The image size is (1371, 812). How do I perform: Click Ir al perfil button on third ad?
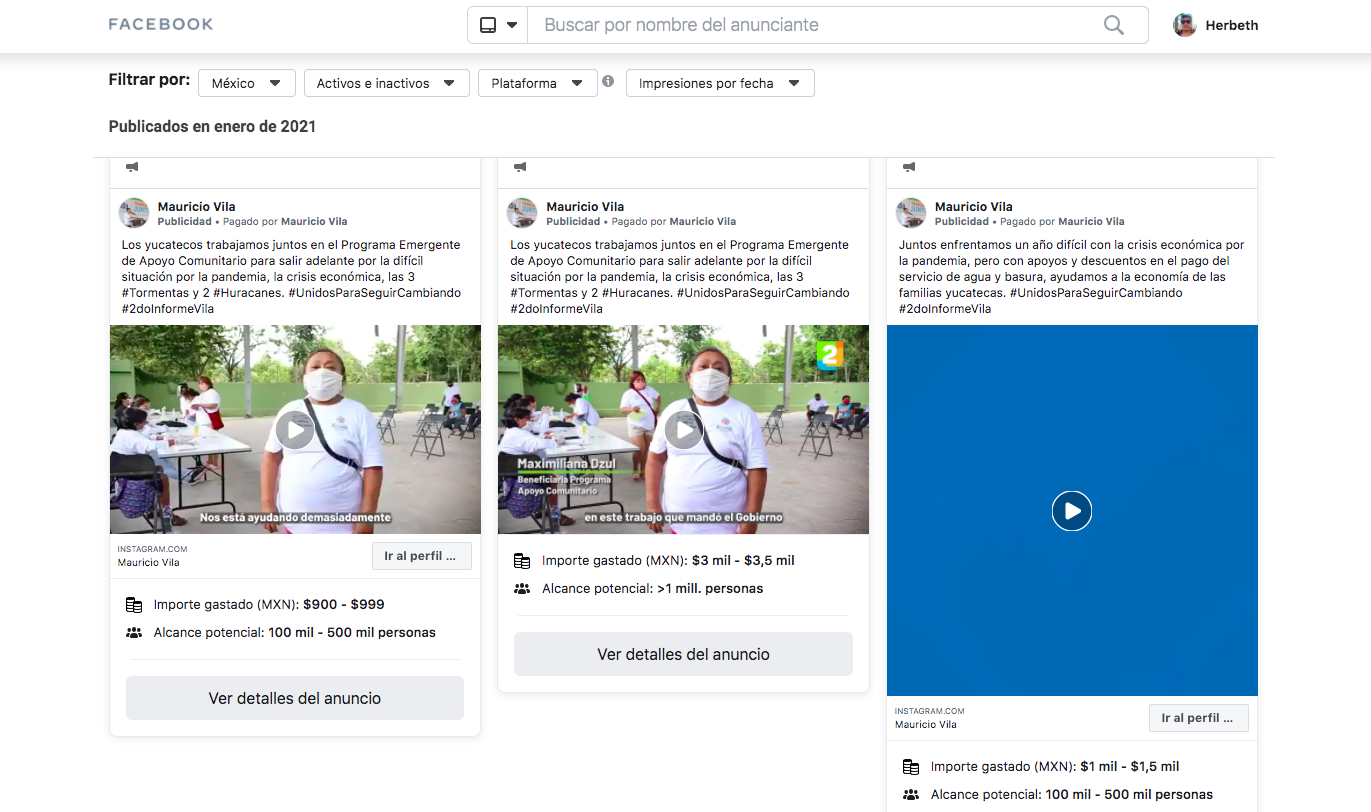pos(1198,718)
